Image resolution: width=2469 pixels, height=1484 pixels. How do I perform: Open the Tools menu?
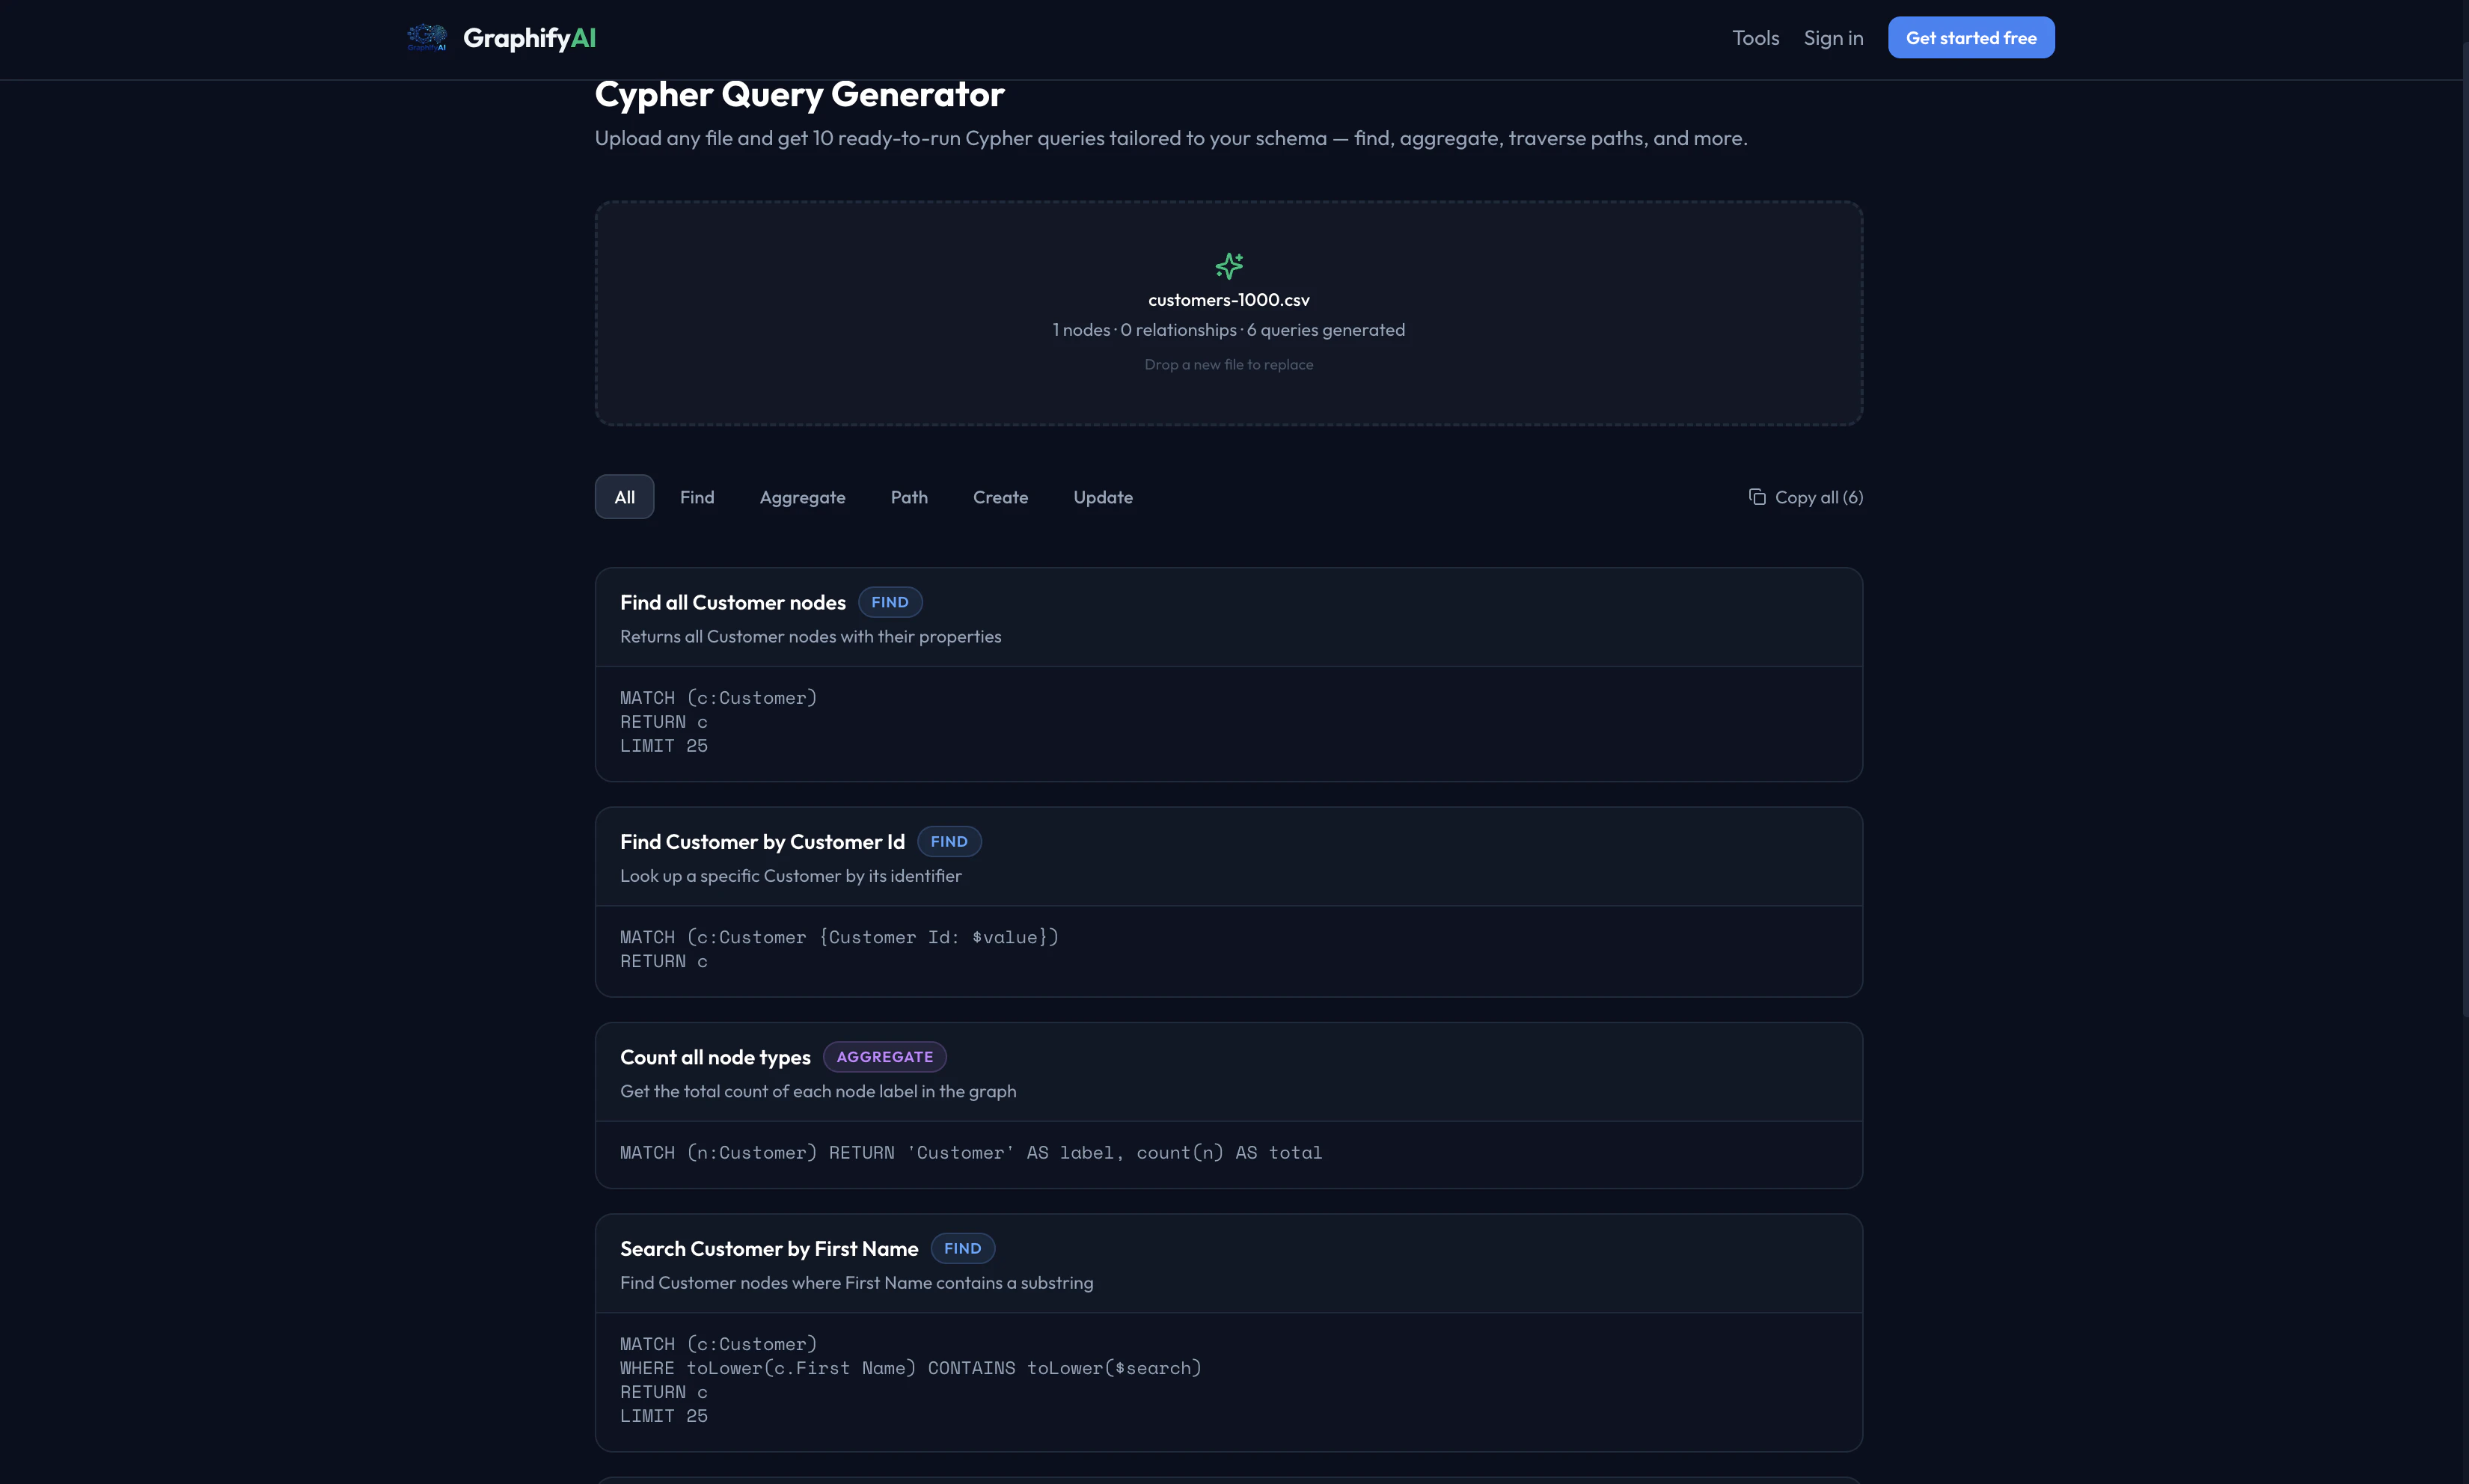1755,38
